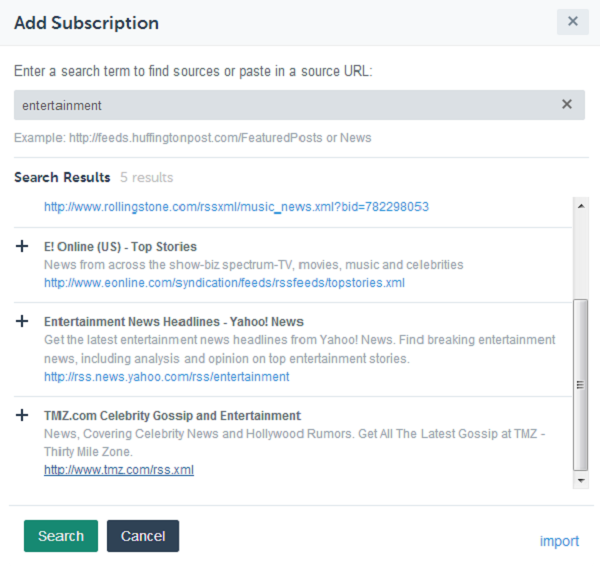Click the Search button
Viewport: 600px width, 567px height.
pyautogui.click(x=61, y=536)
